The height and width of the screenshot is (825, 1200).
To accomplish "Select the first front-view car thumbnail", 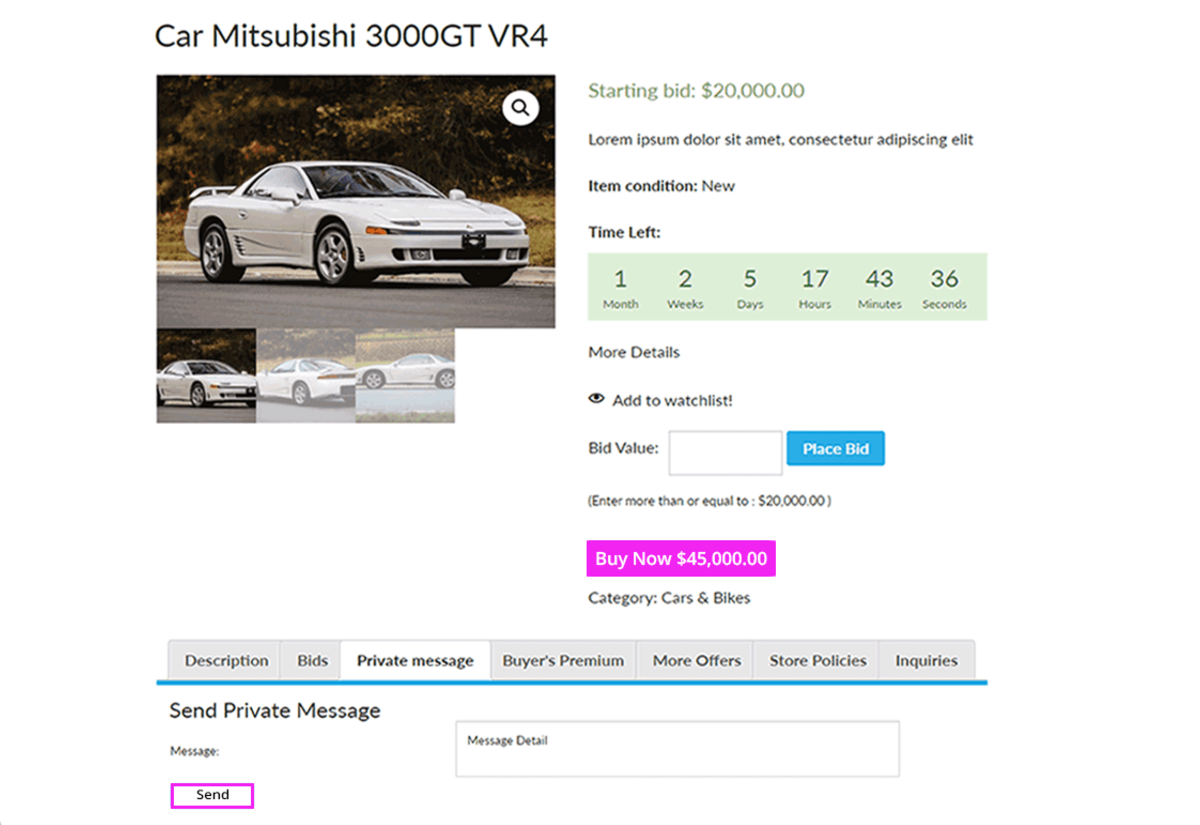I will 206,376.
